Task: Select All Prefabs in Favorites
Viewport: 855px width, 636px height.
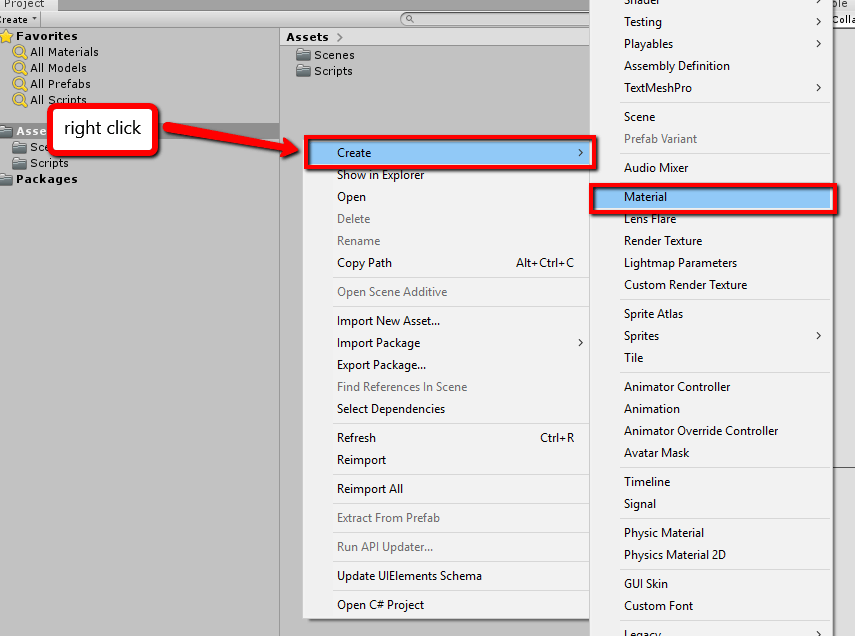Action: tap(60, 84)
